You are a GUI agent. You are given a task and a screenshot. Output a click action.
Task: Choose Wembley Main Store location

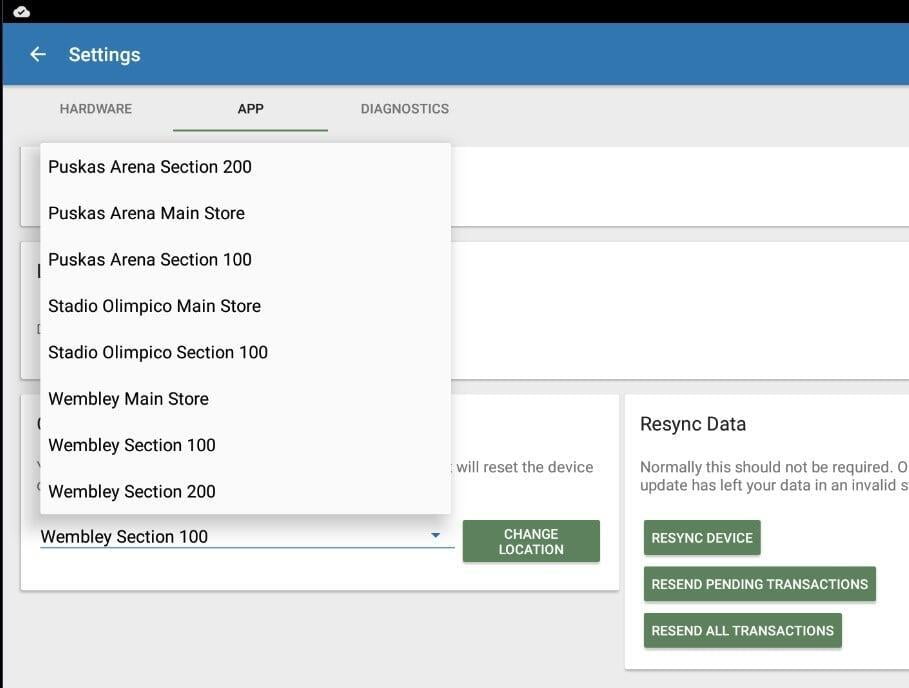245,399
